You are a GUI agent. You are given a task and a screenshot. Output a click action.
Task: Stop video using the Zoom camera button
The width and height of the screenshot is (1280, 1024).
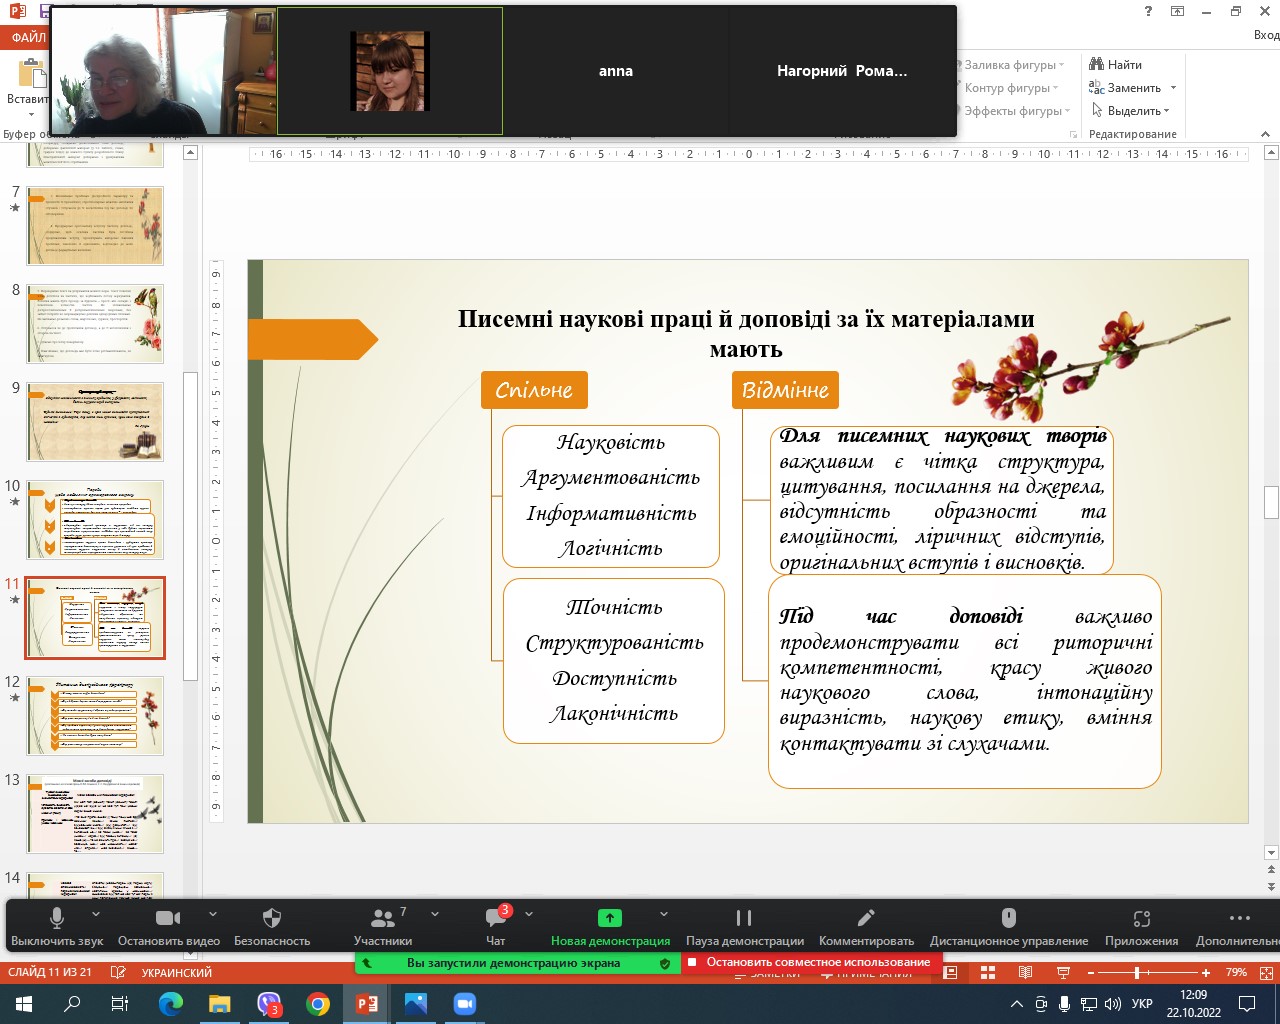pyautogui.click(x=168, y=918)
